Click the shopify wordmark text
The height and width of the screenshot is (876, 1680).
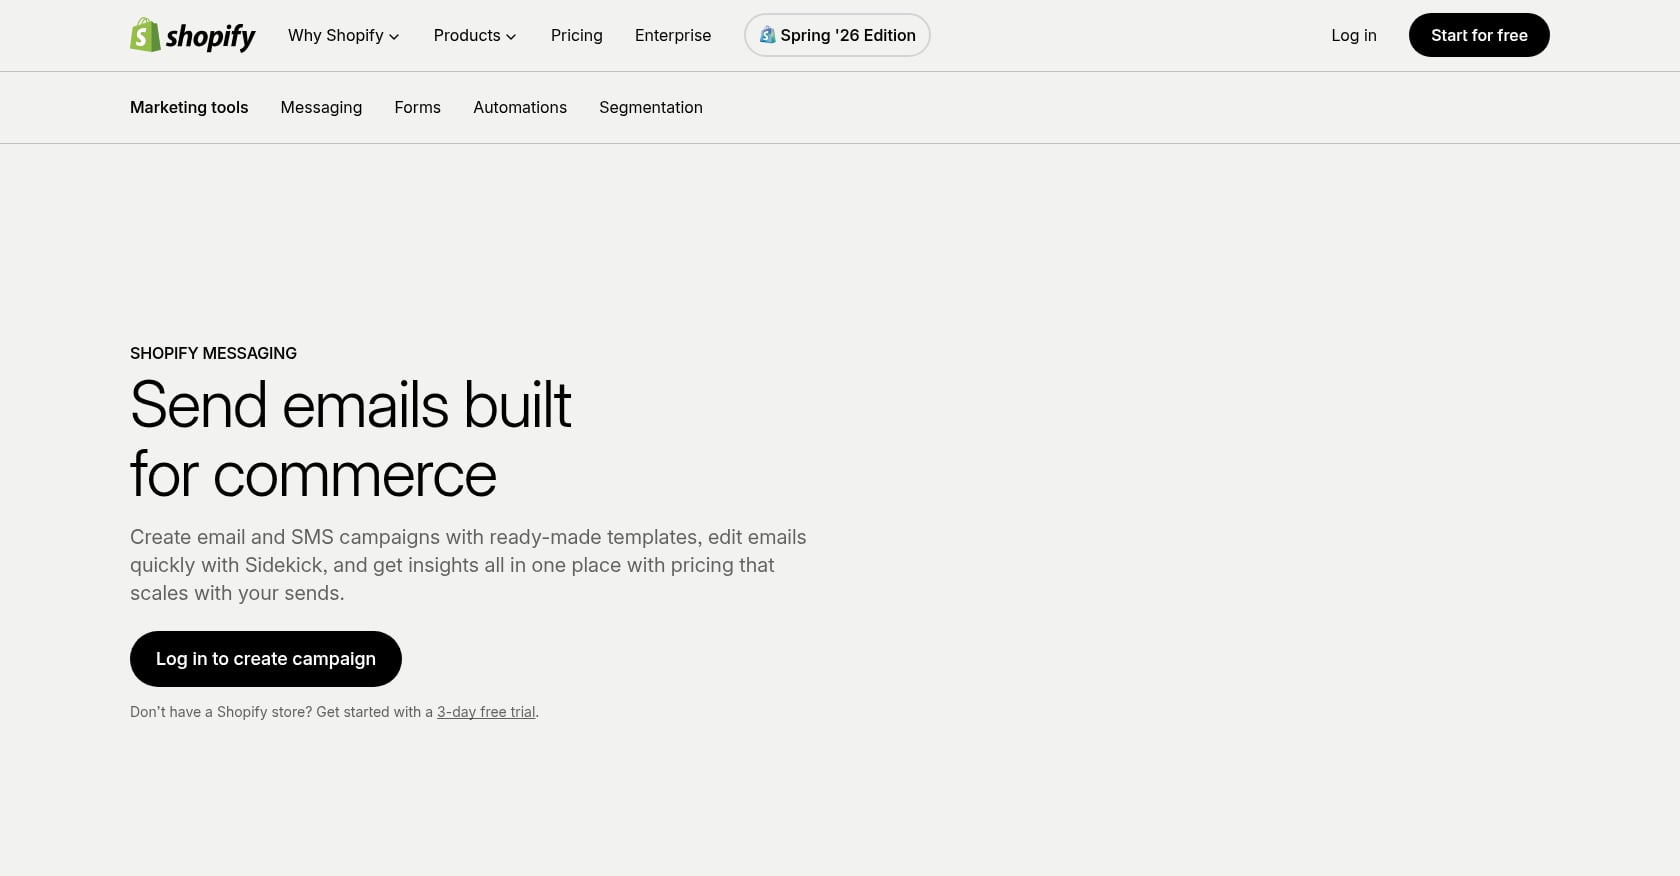click(210, 37)
